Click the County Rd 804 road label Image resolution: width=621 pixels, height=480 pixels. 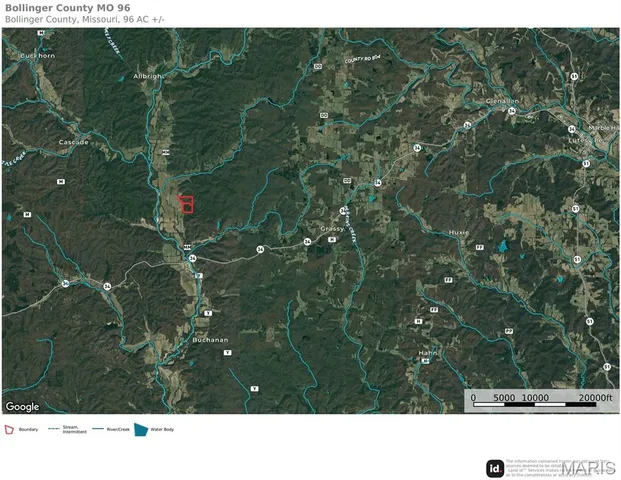362,59
